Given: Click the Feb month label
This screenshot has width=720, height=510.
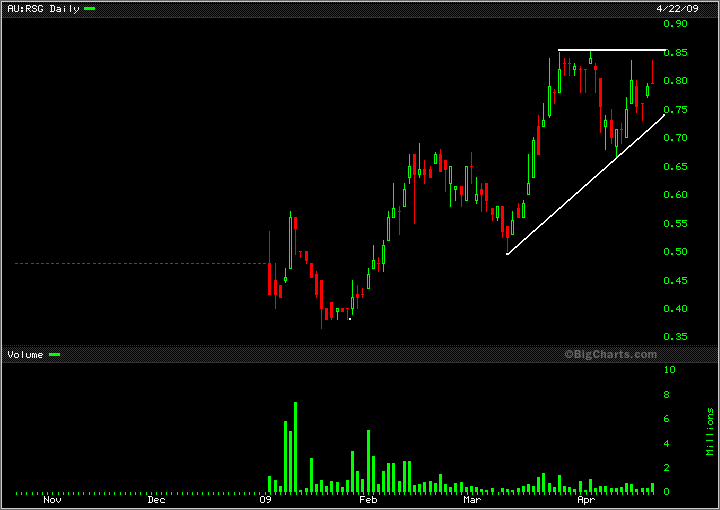Looking at the screenshot, I should tap(368, 500).
